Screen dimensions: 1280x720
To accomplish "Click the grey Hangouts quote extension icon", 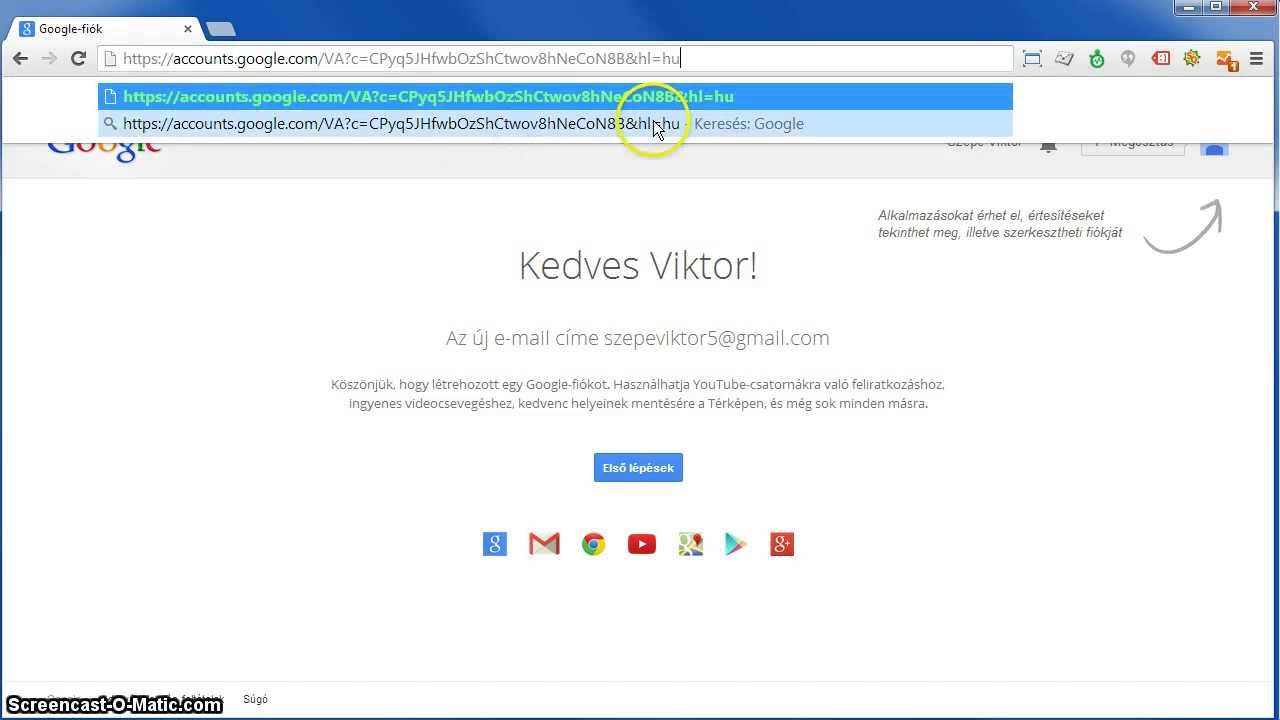I will (x=1128, y=59).
